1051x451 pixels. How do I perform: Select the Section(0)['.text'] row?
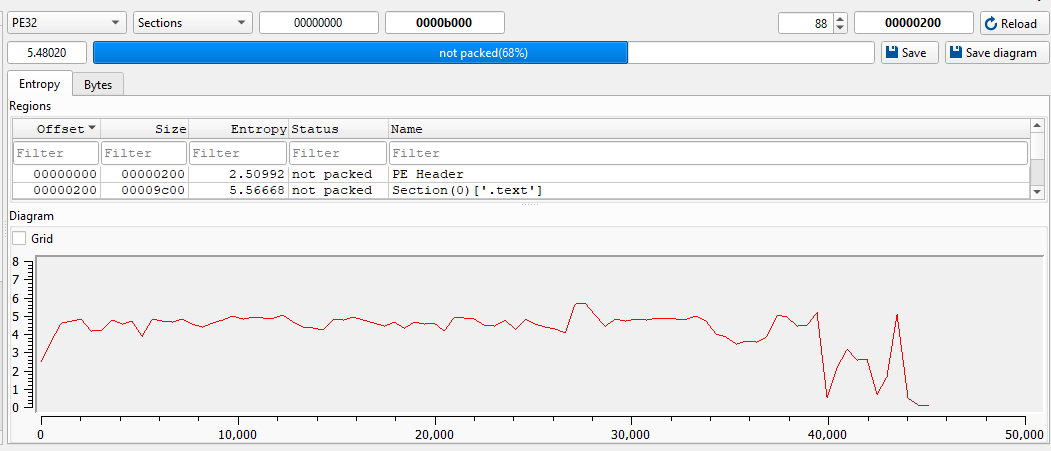tap(466, 190)
